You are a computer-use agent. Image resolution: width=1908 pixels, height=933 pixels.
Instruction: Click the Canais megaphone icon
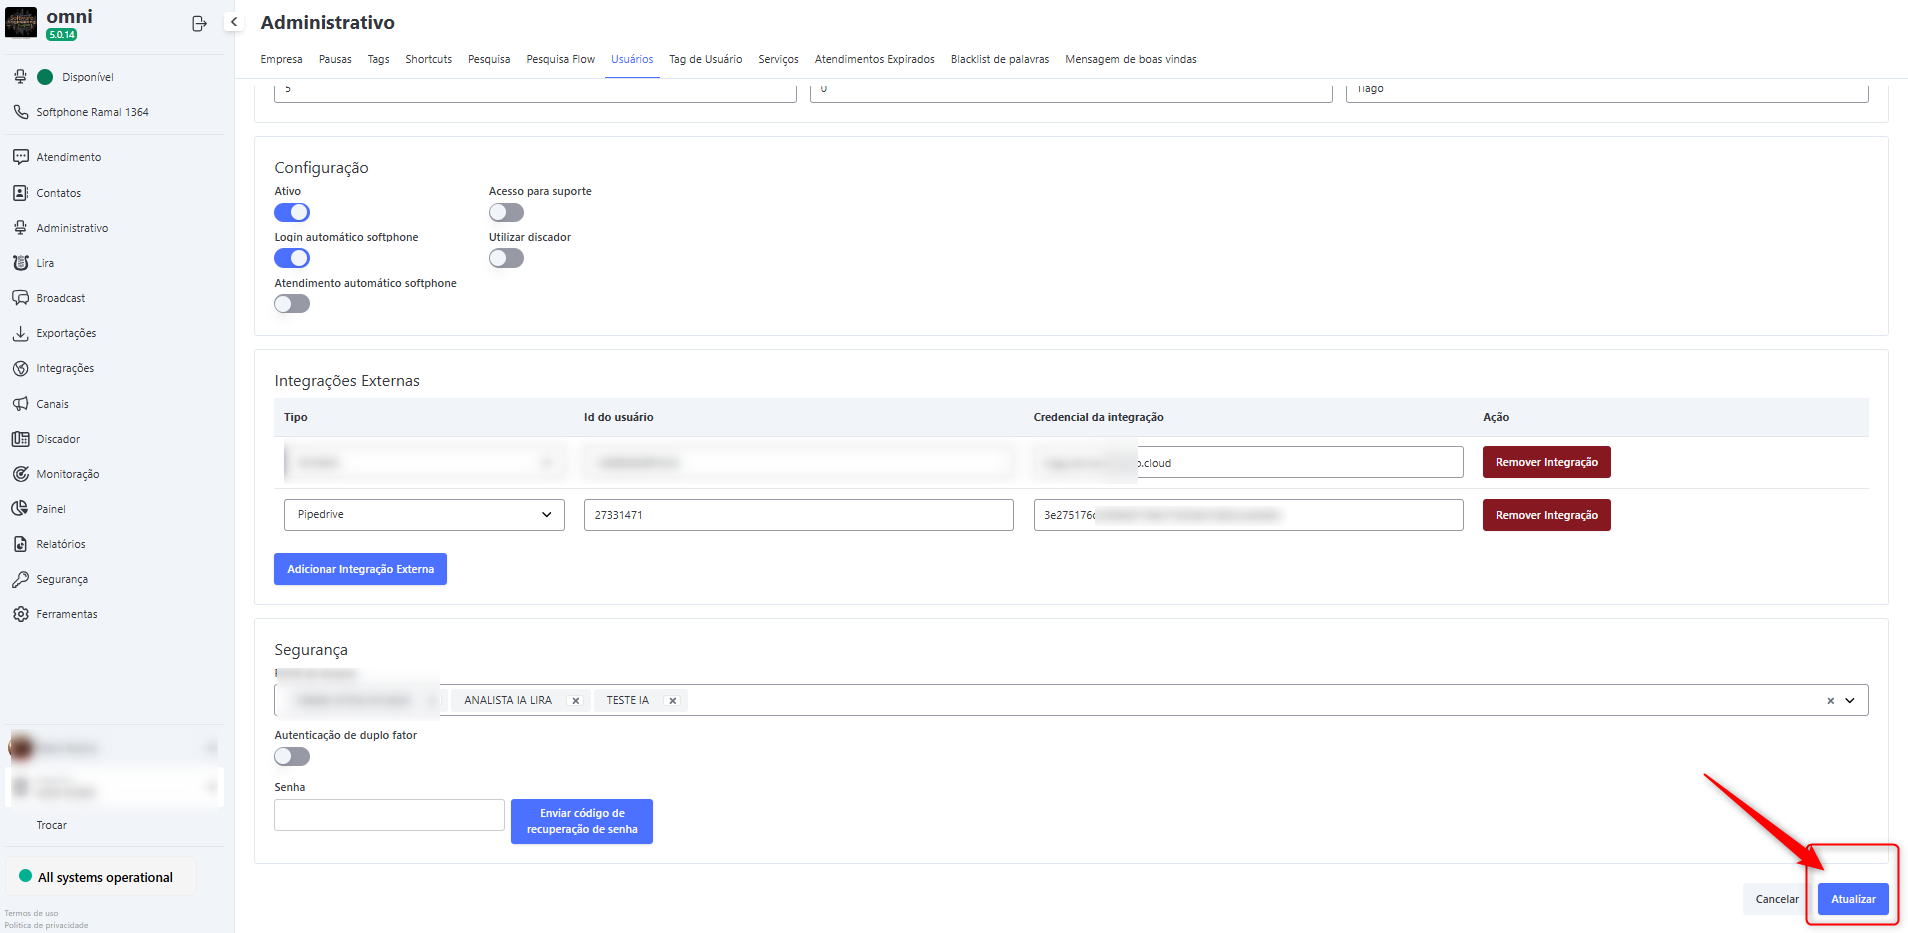(x=20, y=404)
